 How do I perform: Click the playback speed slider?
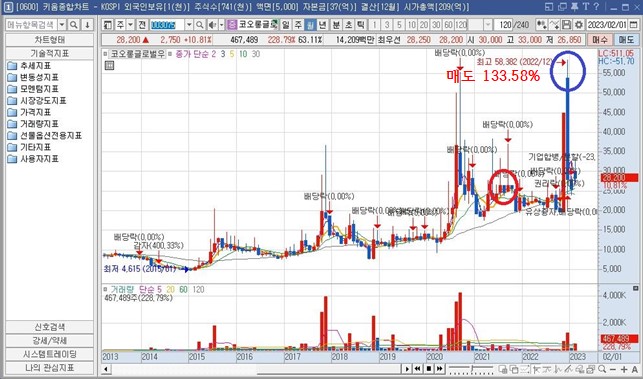pos(470,369)
